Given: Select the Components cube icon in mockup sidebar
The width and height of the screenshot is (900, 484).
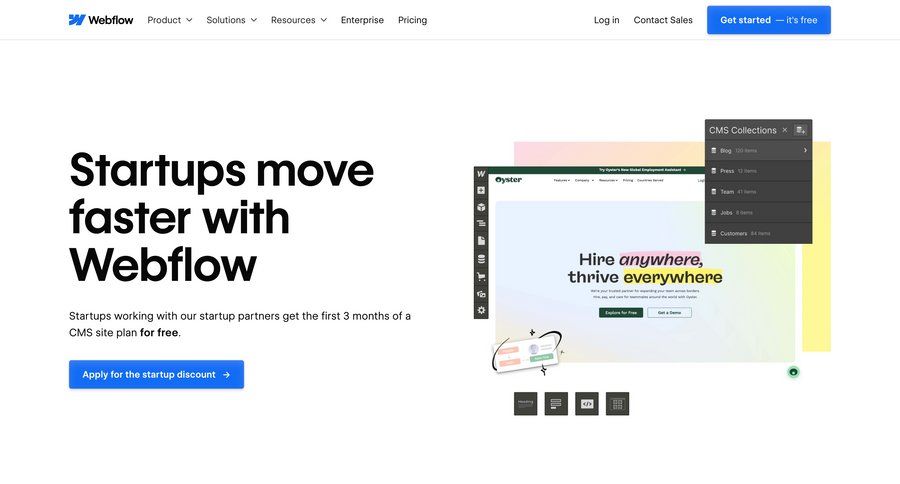Looking at the screenshot, I should (x=481, y=207).
